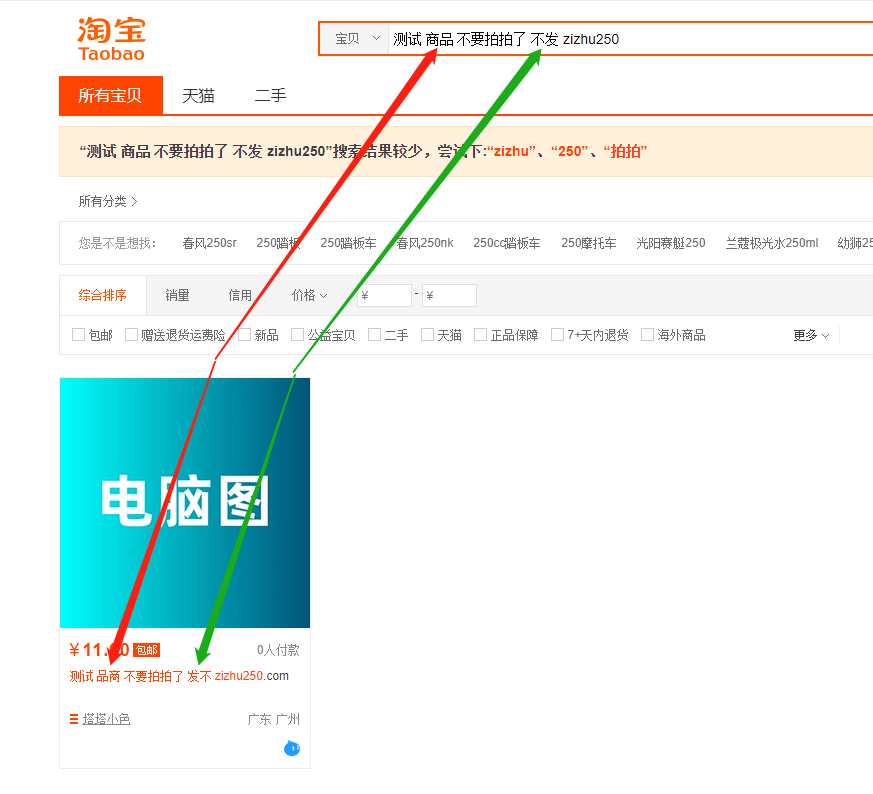Expand the 更多 filter options

(810, 335)
